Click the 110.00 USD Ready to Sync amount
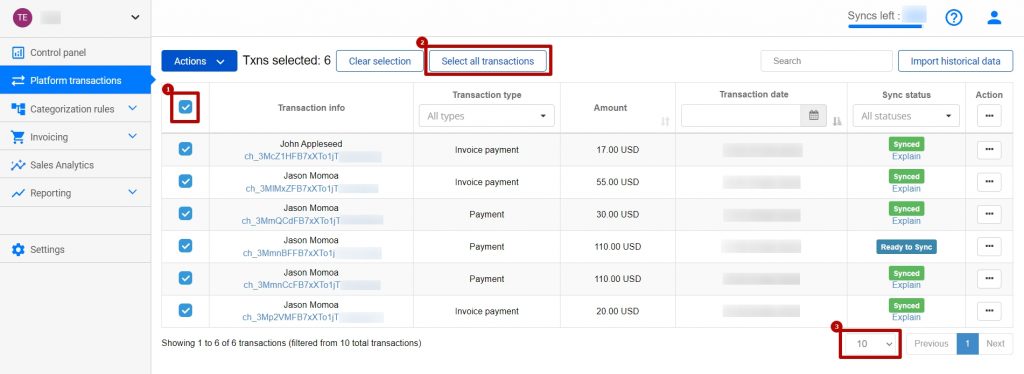1024x374 pixels. click(x=618, y=247)
